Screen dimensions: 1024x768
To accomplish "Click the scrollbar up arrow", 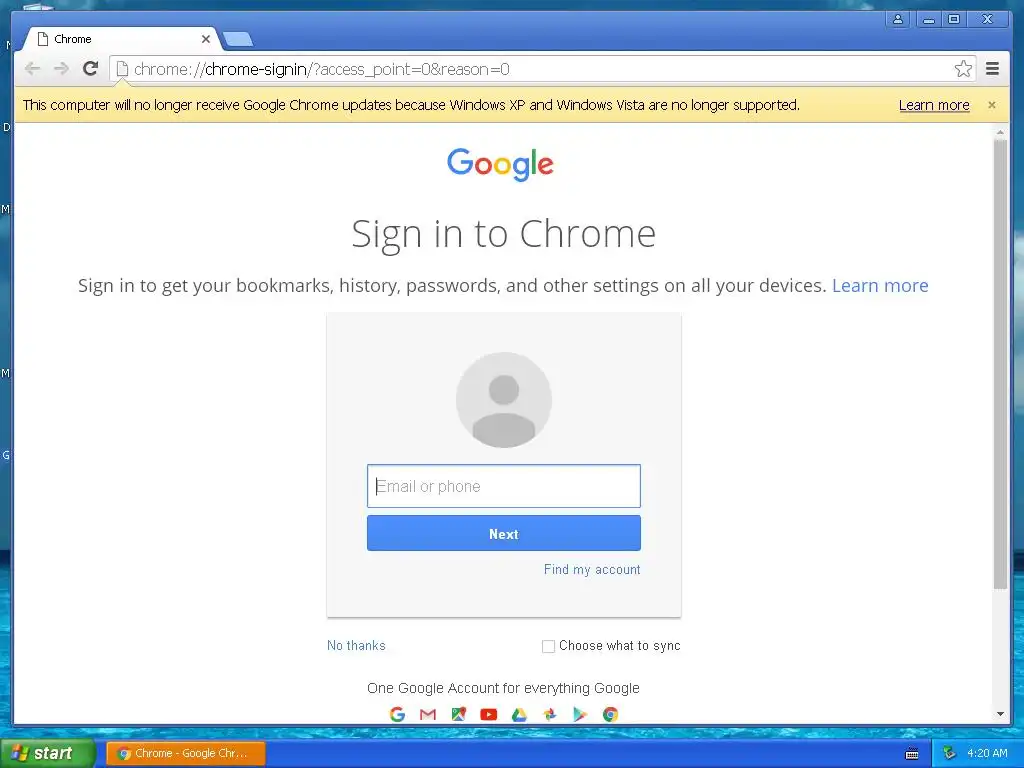I will click(x=1000, y=132).
